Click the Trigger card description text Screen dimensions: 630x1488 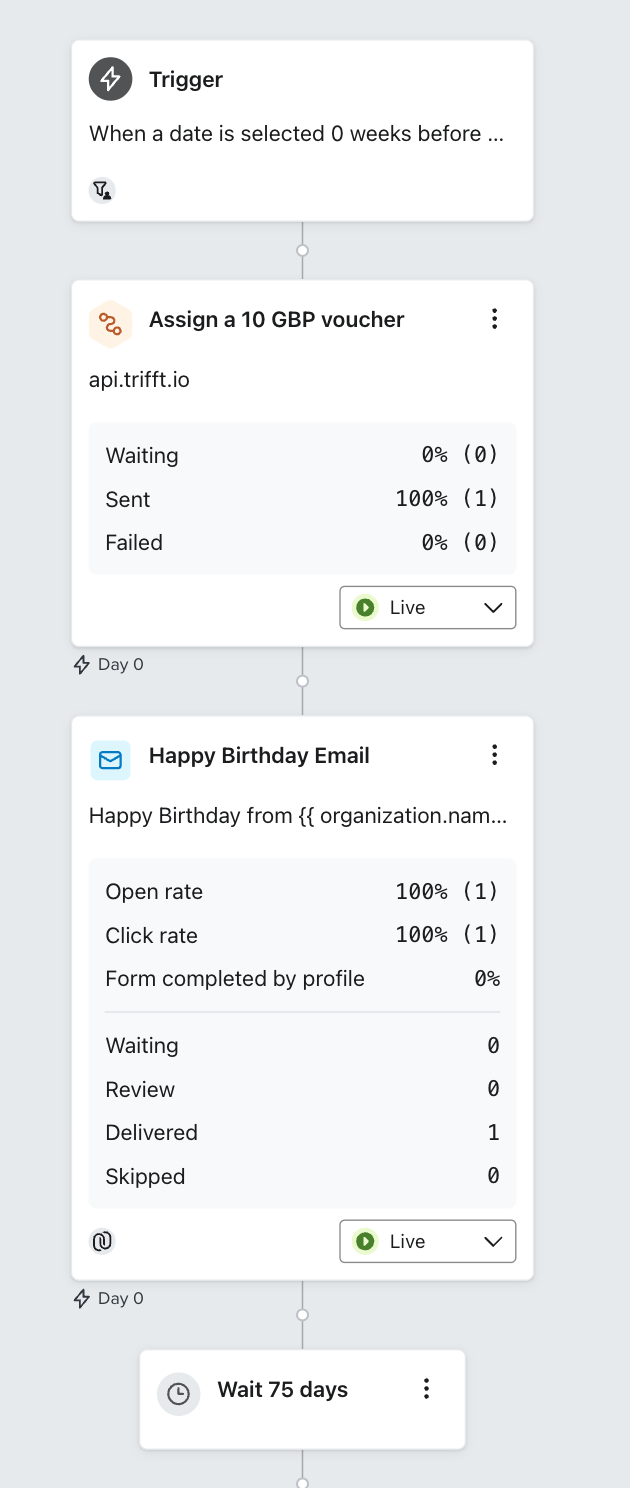(296, 134)
